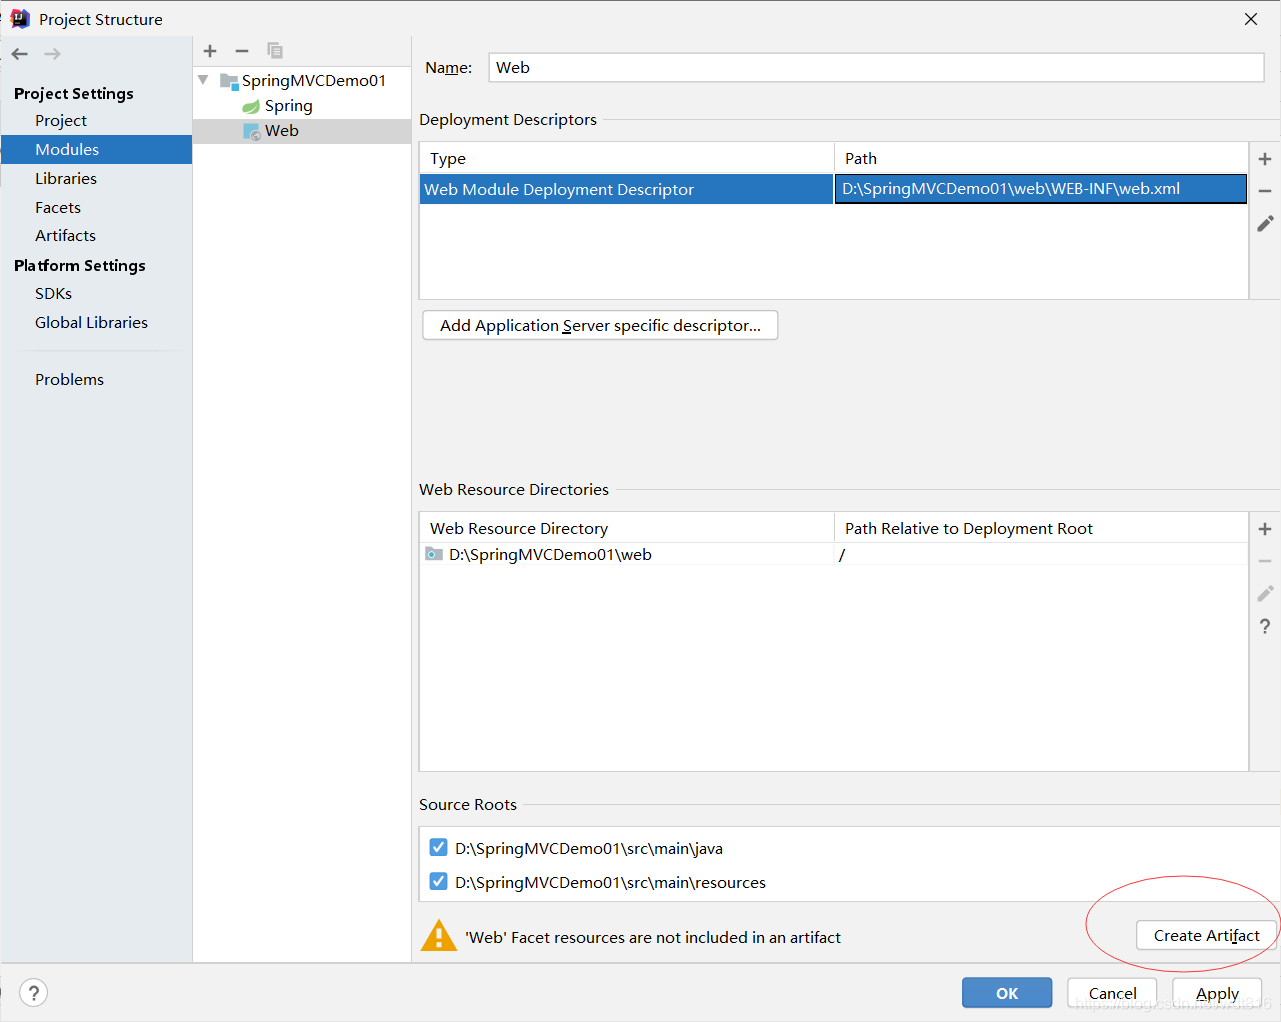Click Cancel to discard changes

1112,993
